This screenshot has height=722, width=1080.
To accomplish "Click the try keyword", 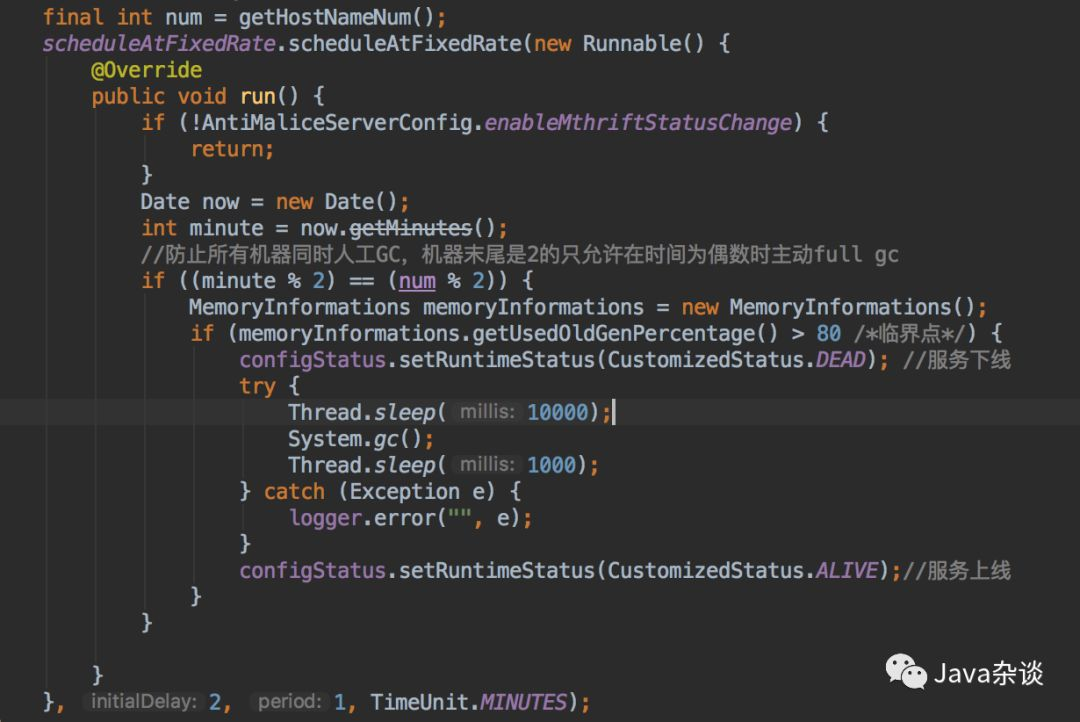I will point(257,386).
